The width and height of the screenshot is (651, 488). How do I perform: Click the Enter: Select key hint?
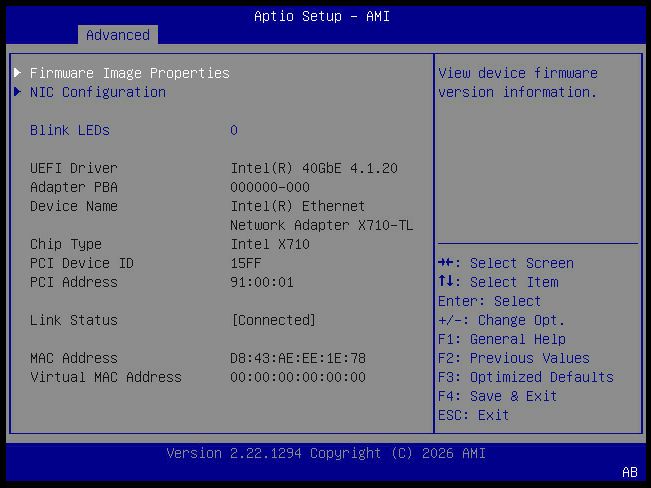point(489,302)
